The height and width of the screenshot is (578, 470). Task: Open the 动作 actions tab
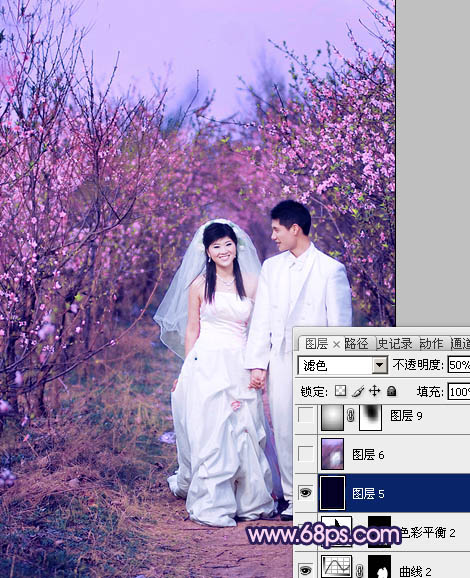(431, 344)
